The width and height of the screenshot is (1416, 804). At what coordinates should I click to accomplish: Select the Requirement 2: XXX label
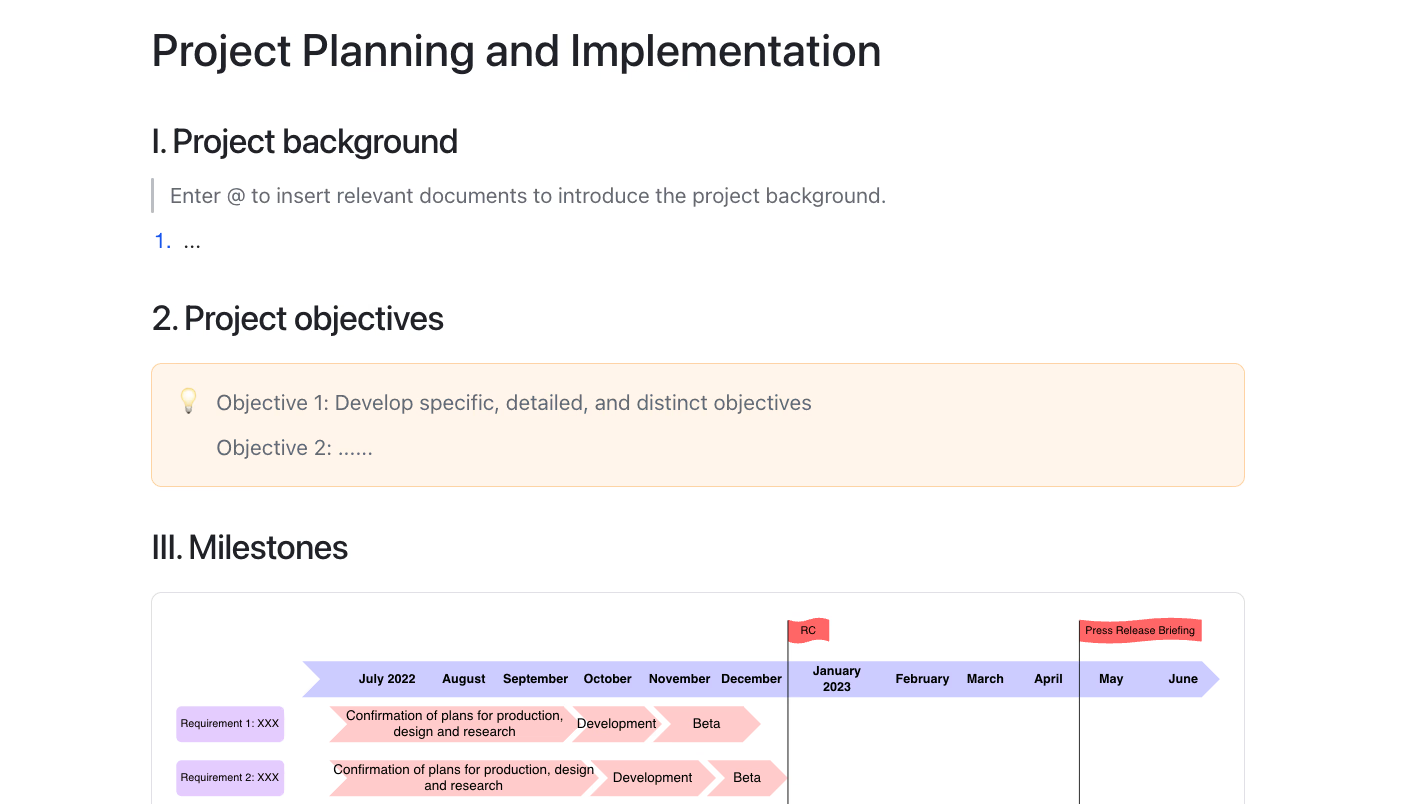coord(230,778)
